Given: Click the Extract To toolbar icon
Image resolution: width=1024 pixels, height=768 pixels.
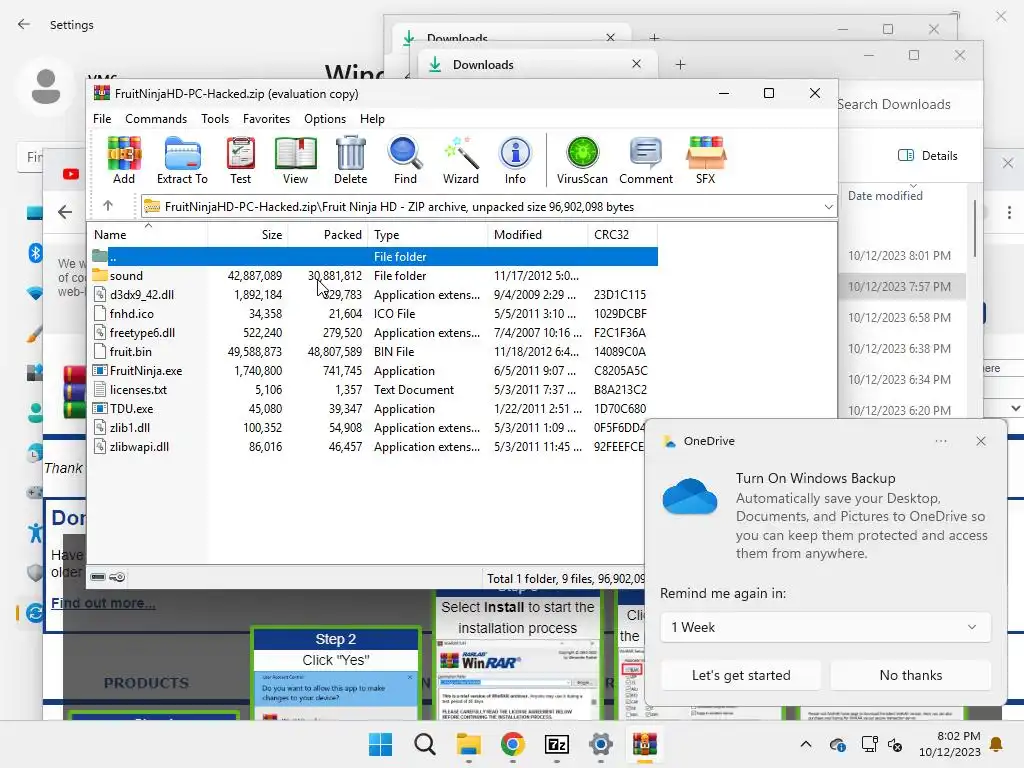Looking at the screenshot, I should [182, 161].
